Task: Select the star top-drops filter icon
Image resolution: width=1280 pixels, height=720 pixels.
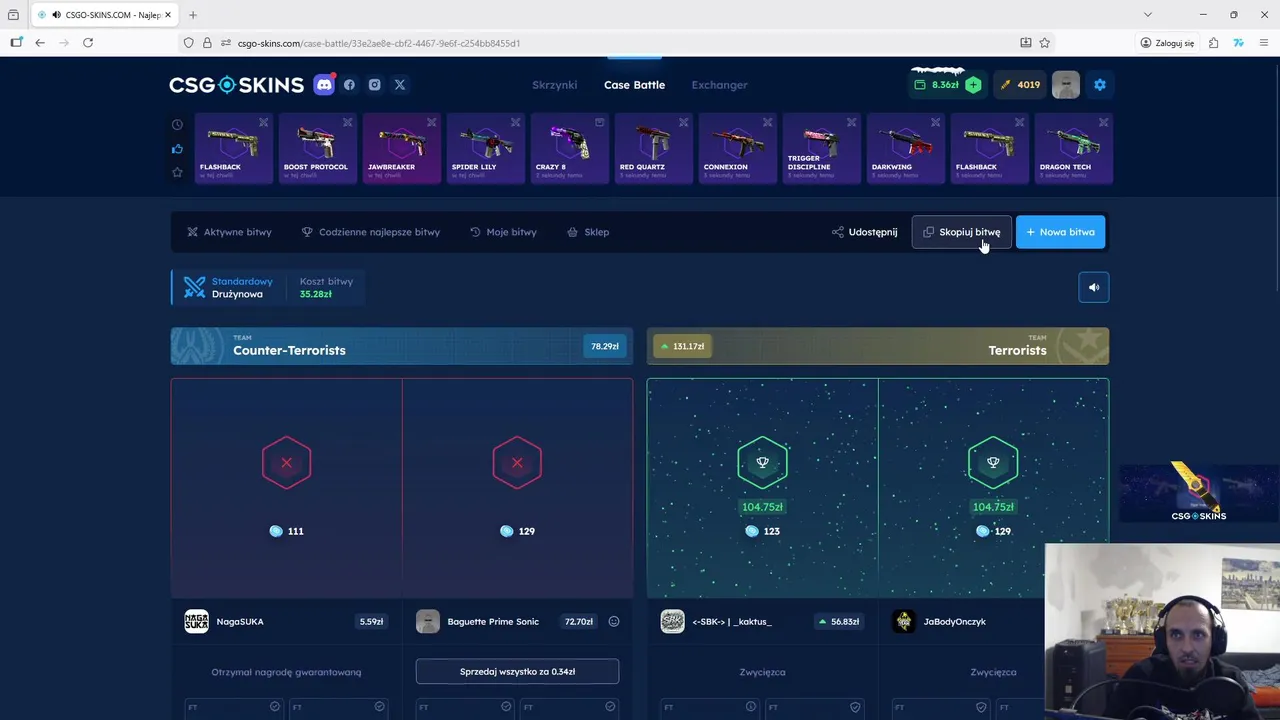Action: pyautogui.click(x=177, y=172)
